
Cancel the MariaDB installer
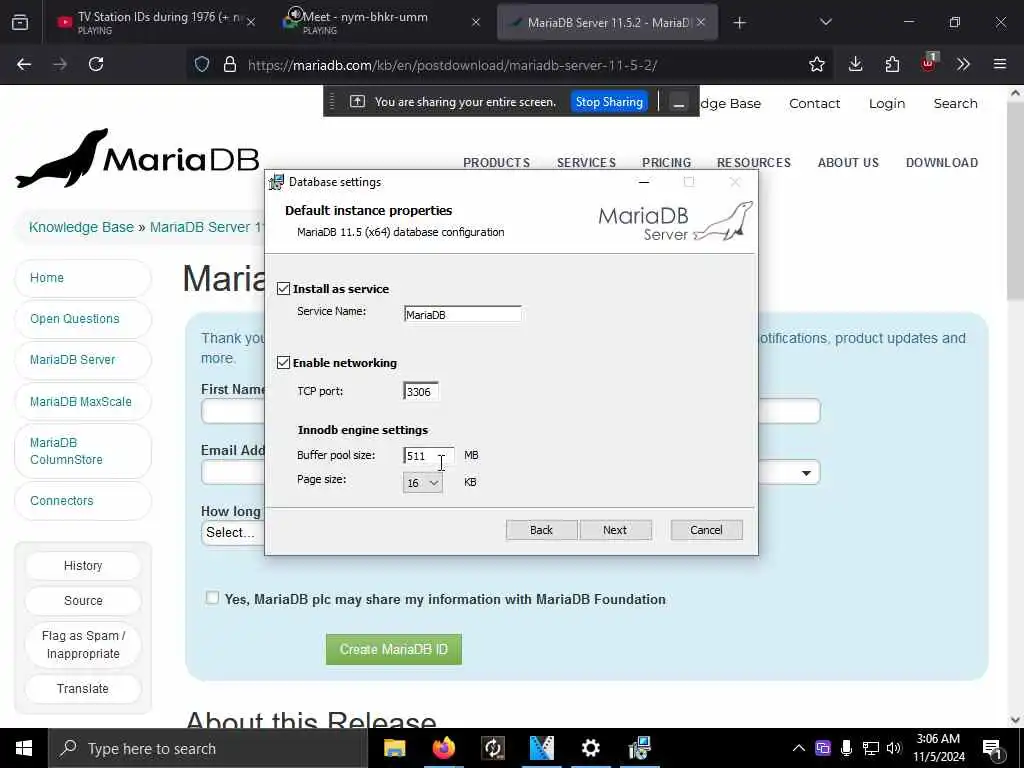tap(707, 530)
